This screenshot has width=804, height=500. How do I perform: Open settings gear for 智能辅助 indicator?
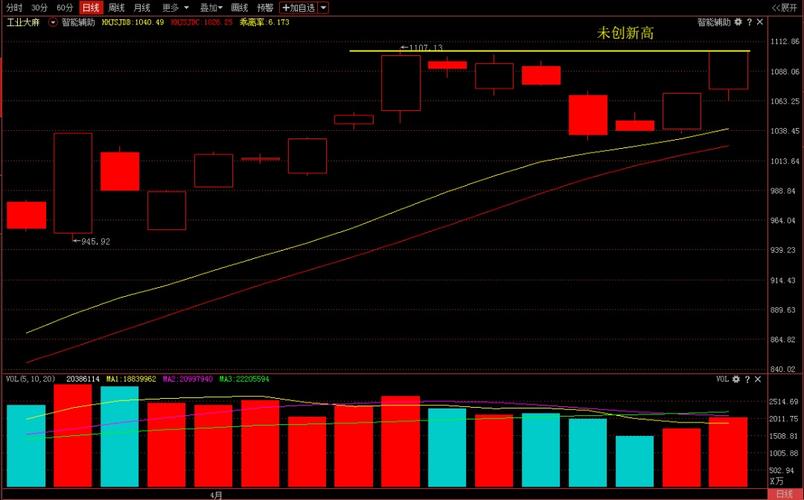[x=738, y=21]
